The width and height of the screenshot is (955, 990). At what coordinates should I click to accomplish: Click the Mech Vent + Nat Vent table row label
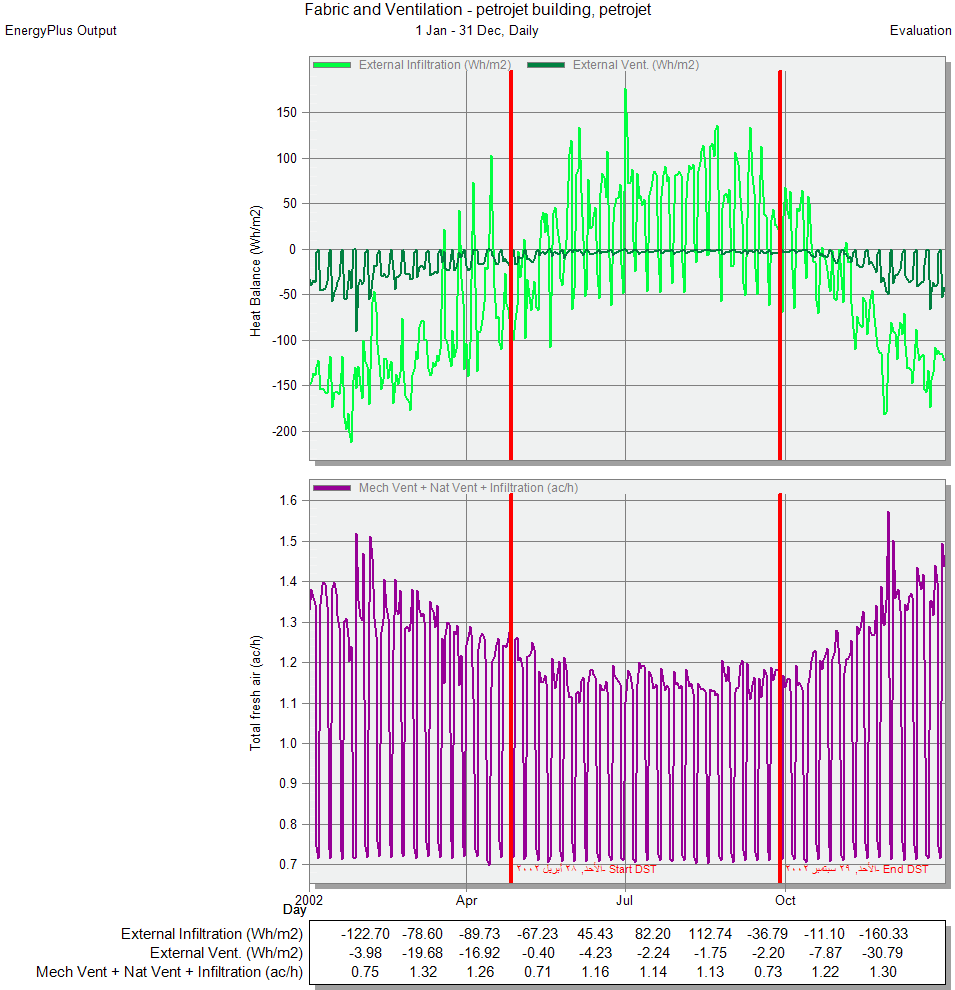pos(169,972)
